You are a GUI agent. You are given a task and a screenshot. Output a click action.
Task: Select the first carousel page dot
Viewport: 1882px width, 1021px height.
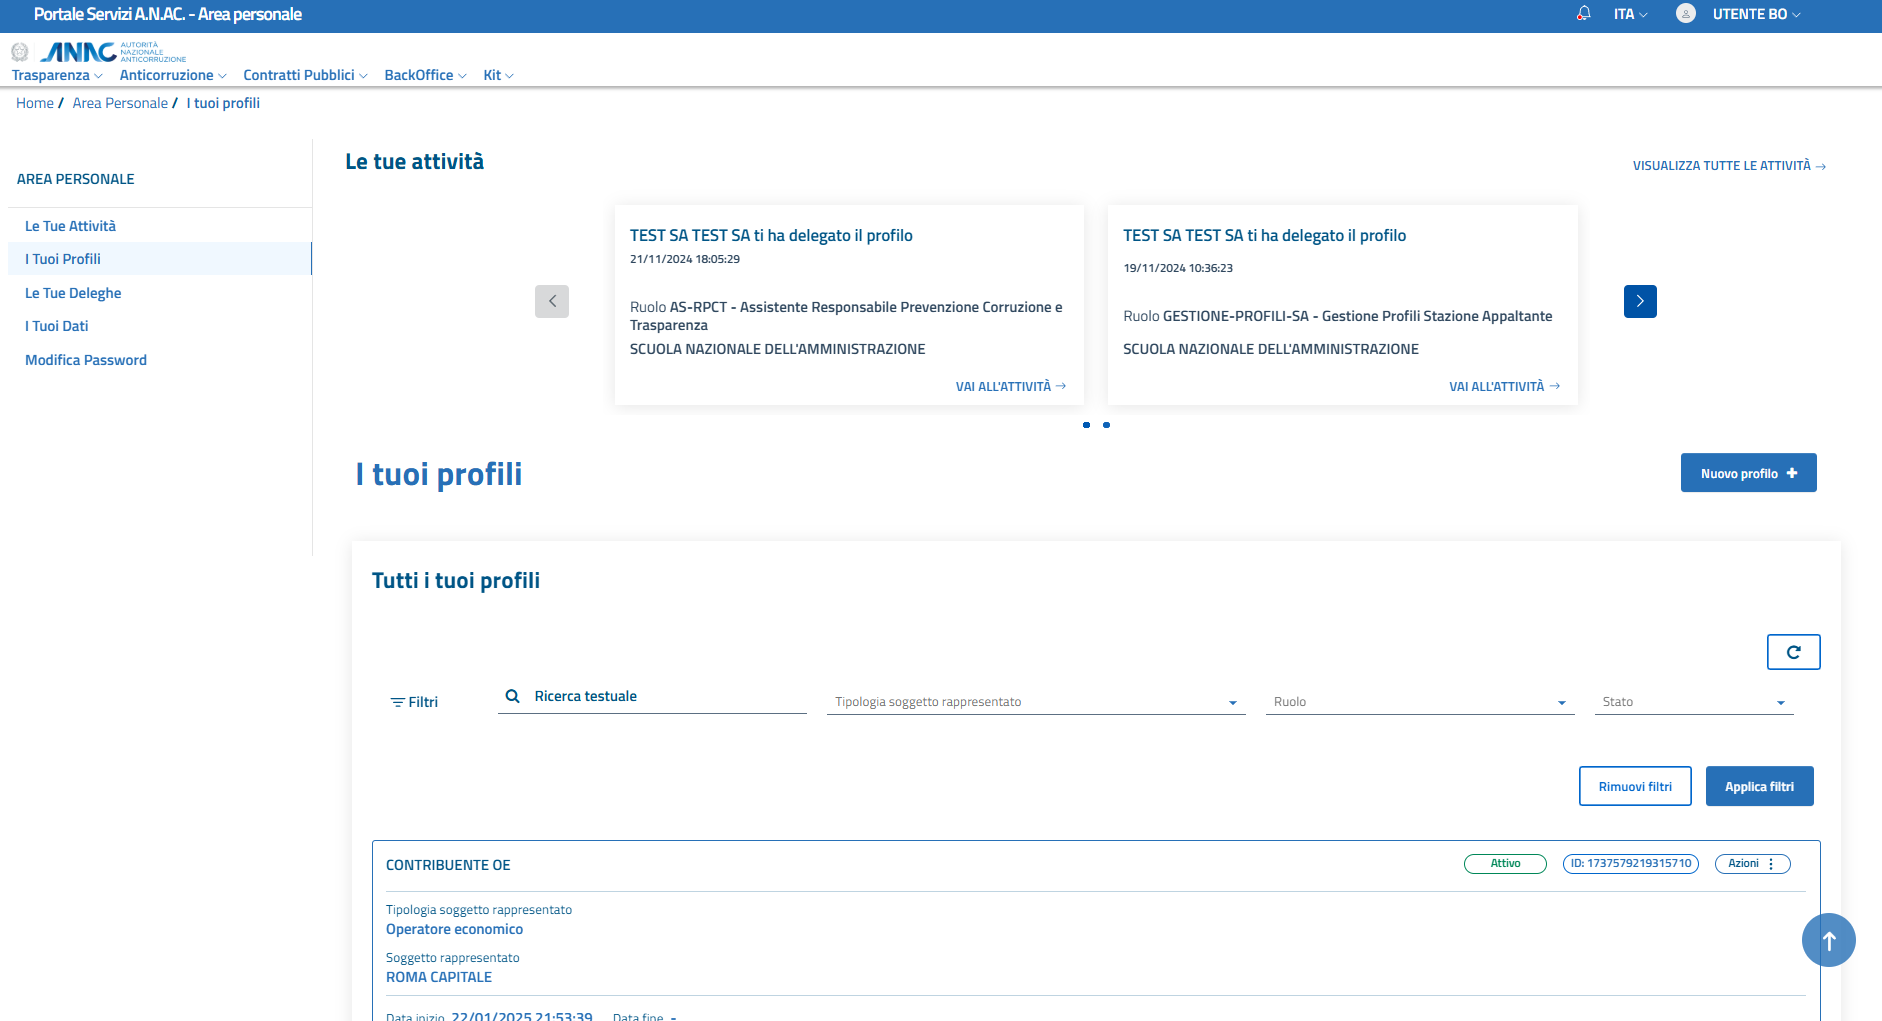point(1086,425)
